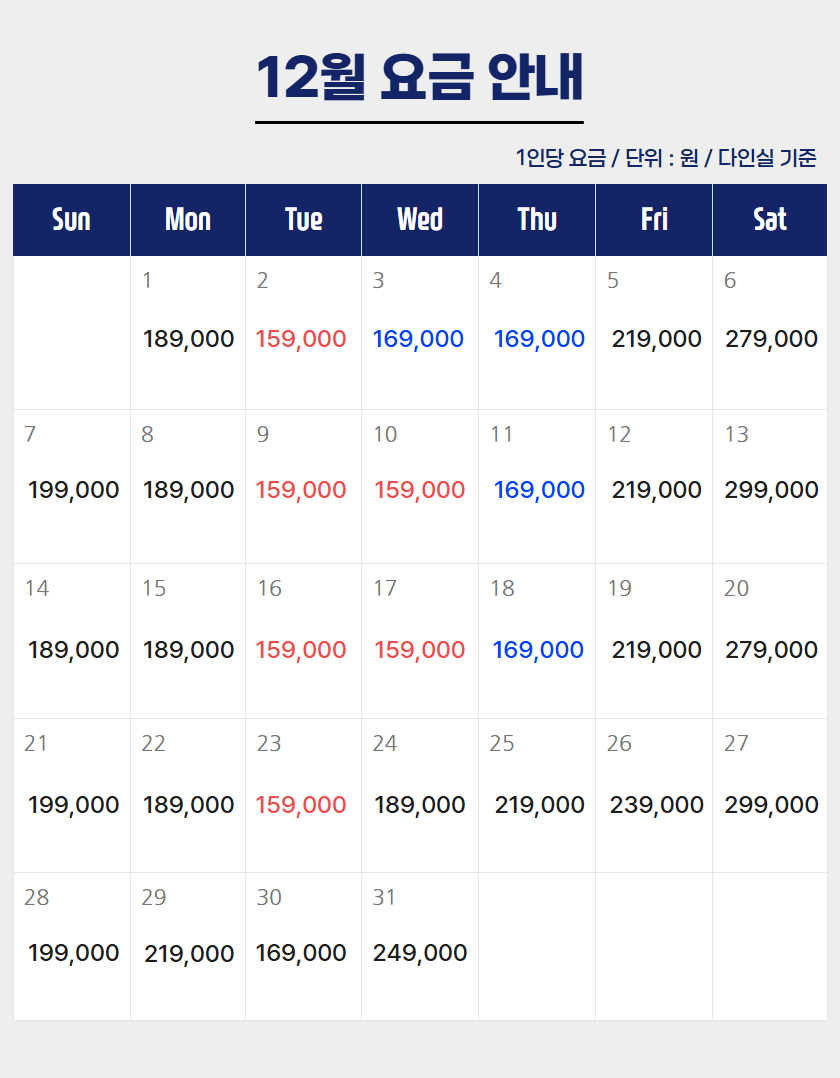Click date number 17 in the calendar
This screenshot has height=1078, width=840.
[385, 588]
